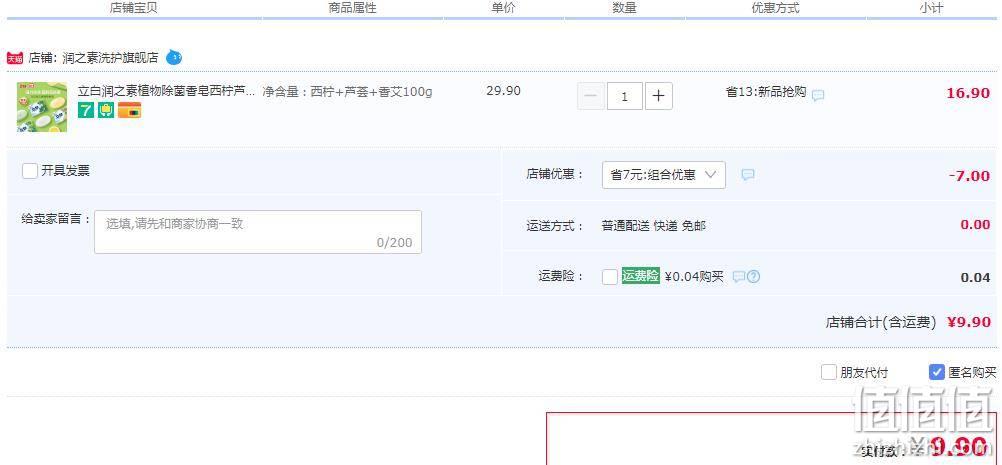Click the Tmall store logo icon
The height and width of the screenshot is (465, 1002).
pos(15,58)
